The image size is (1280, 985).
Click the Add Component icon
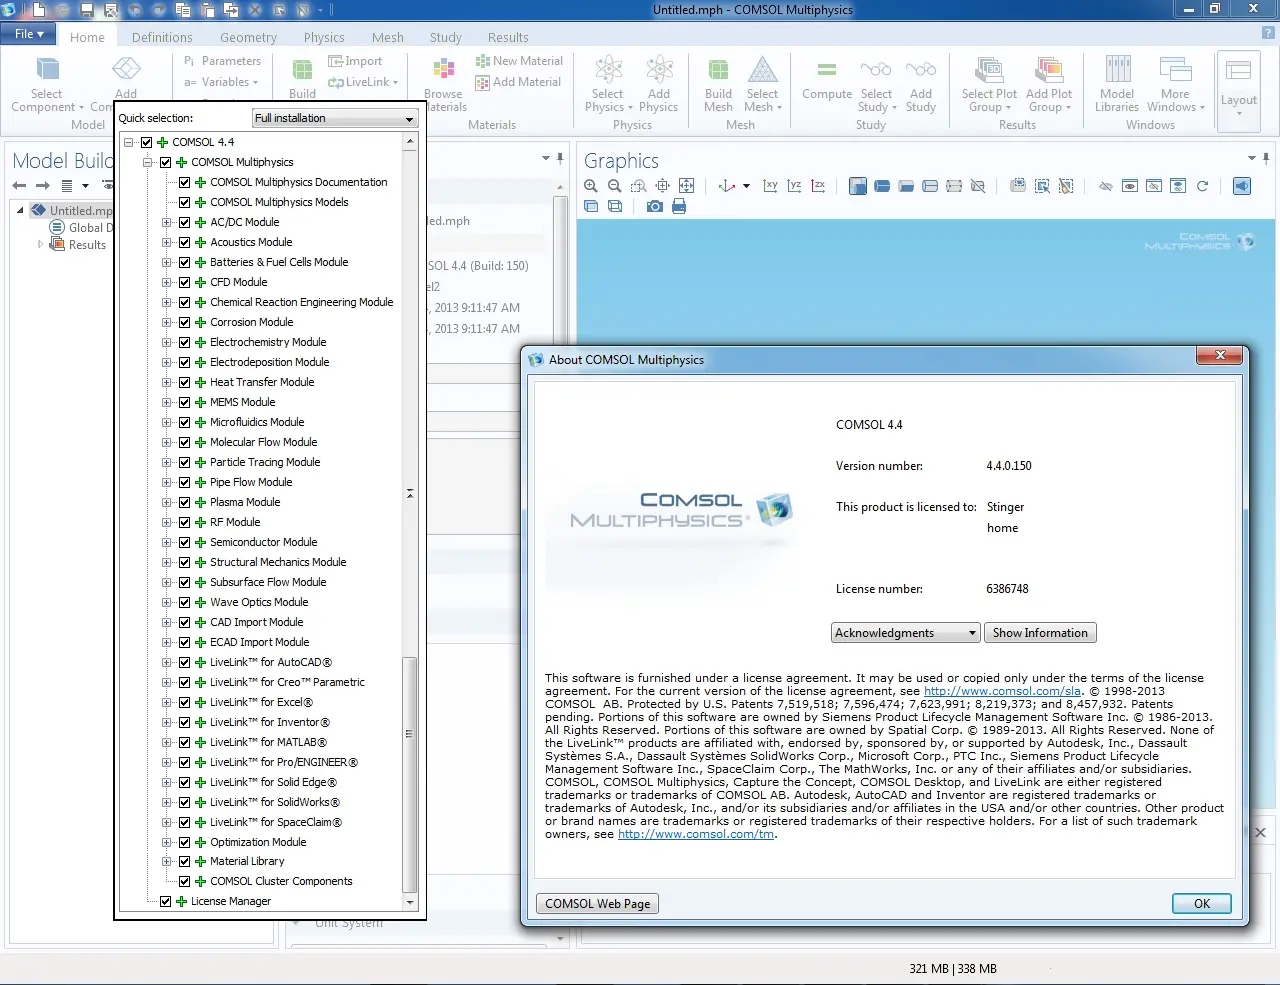click(126, 69)
